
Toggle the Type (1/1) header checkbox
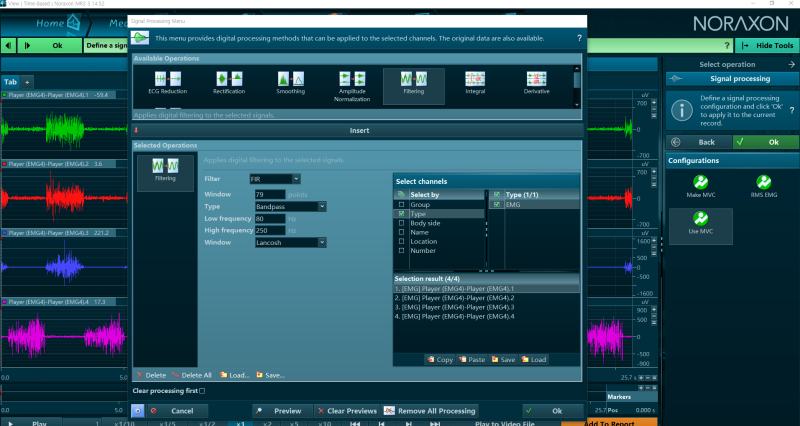point(496,194)
